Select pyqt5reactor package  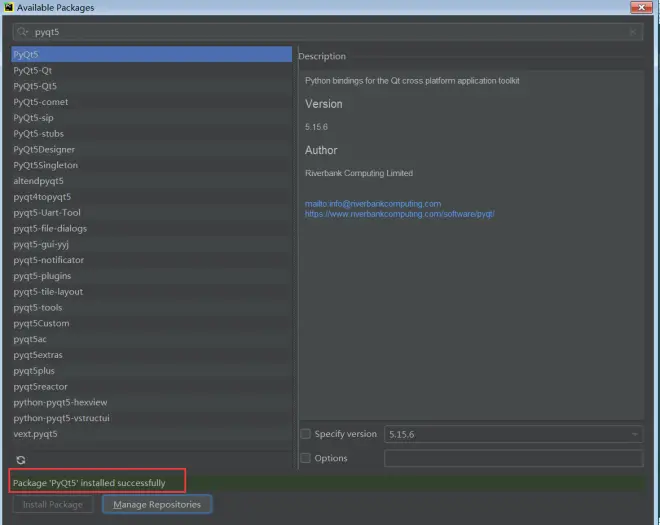coord(152,386)
